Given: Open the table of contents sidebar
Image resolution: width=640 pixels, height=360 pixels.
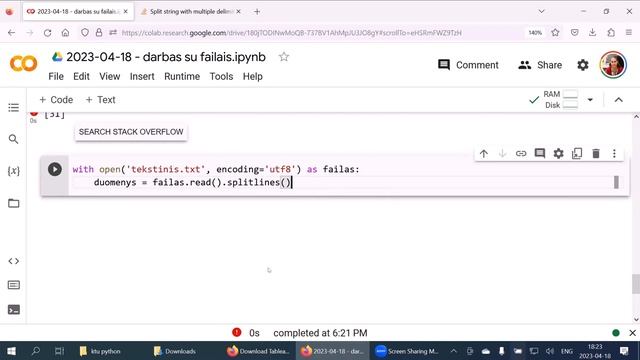Looking at the screenshot, I should tap(13, 108).
